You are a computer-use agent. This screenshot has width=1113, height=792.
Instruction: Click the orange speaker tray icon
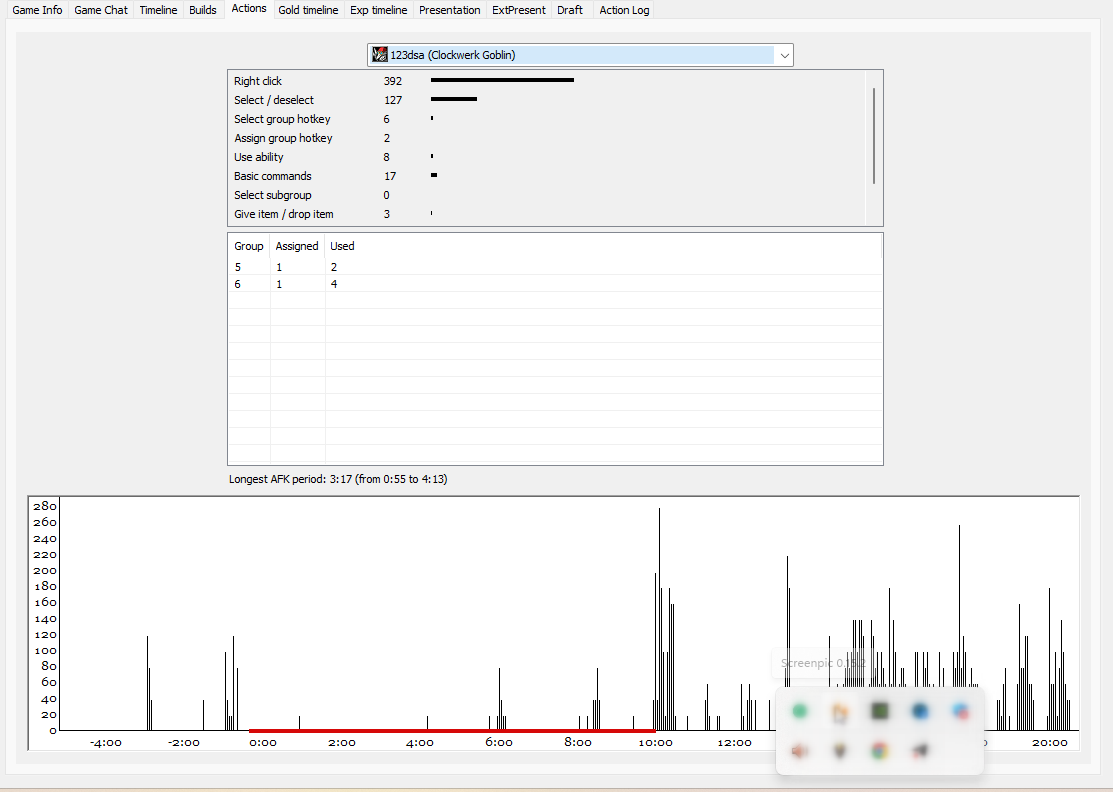point(799,750)
